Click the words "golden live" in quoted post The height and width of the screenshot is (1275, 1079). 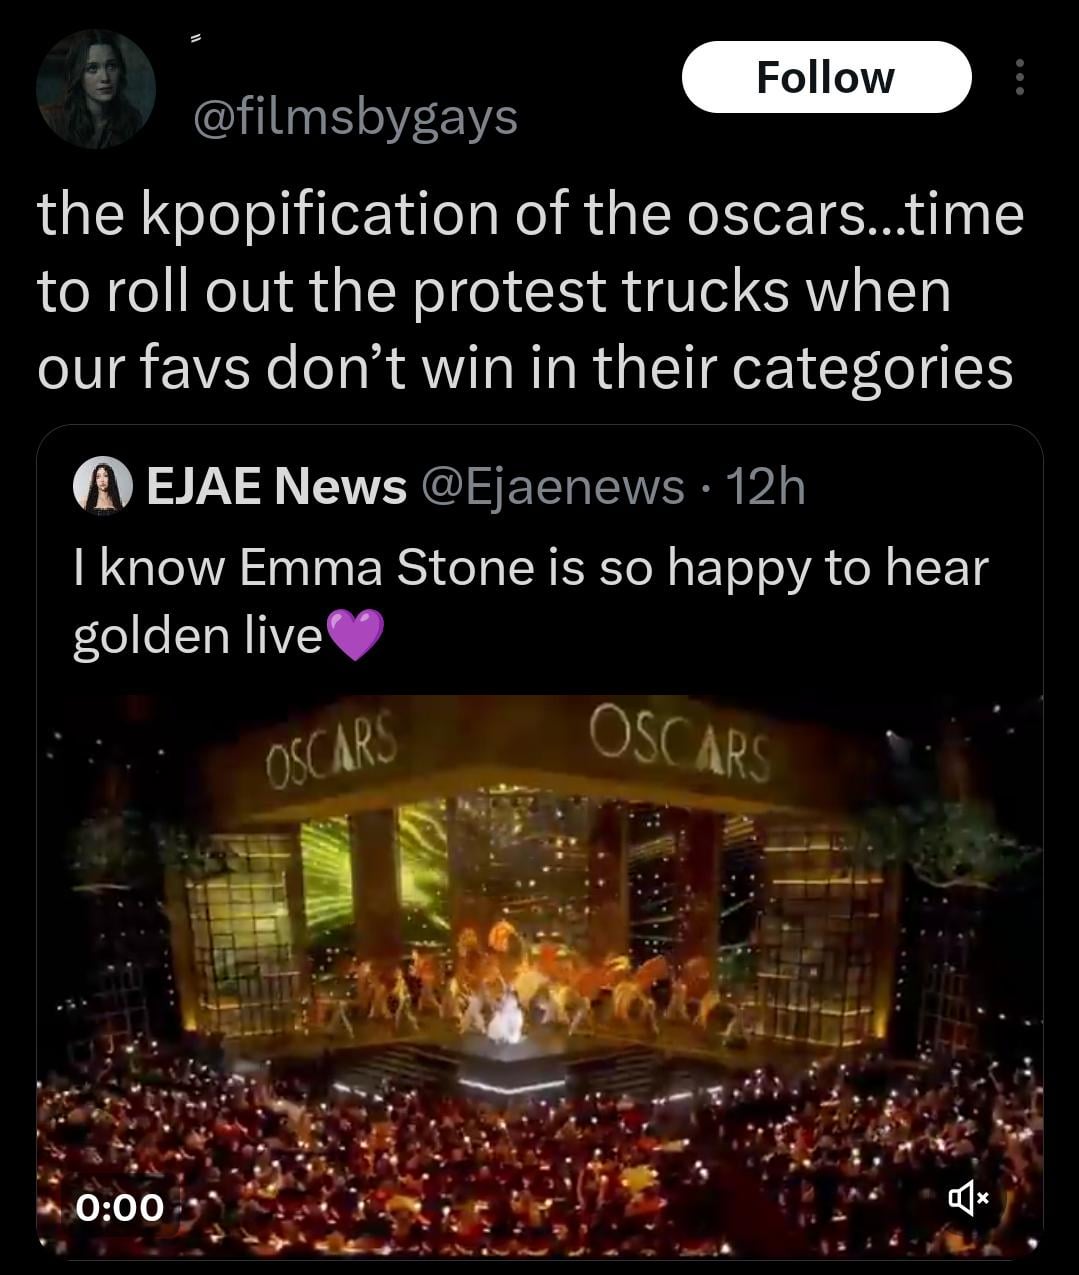(197, 635)
